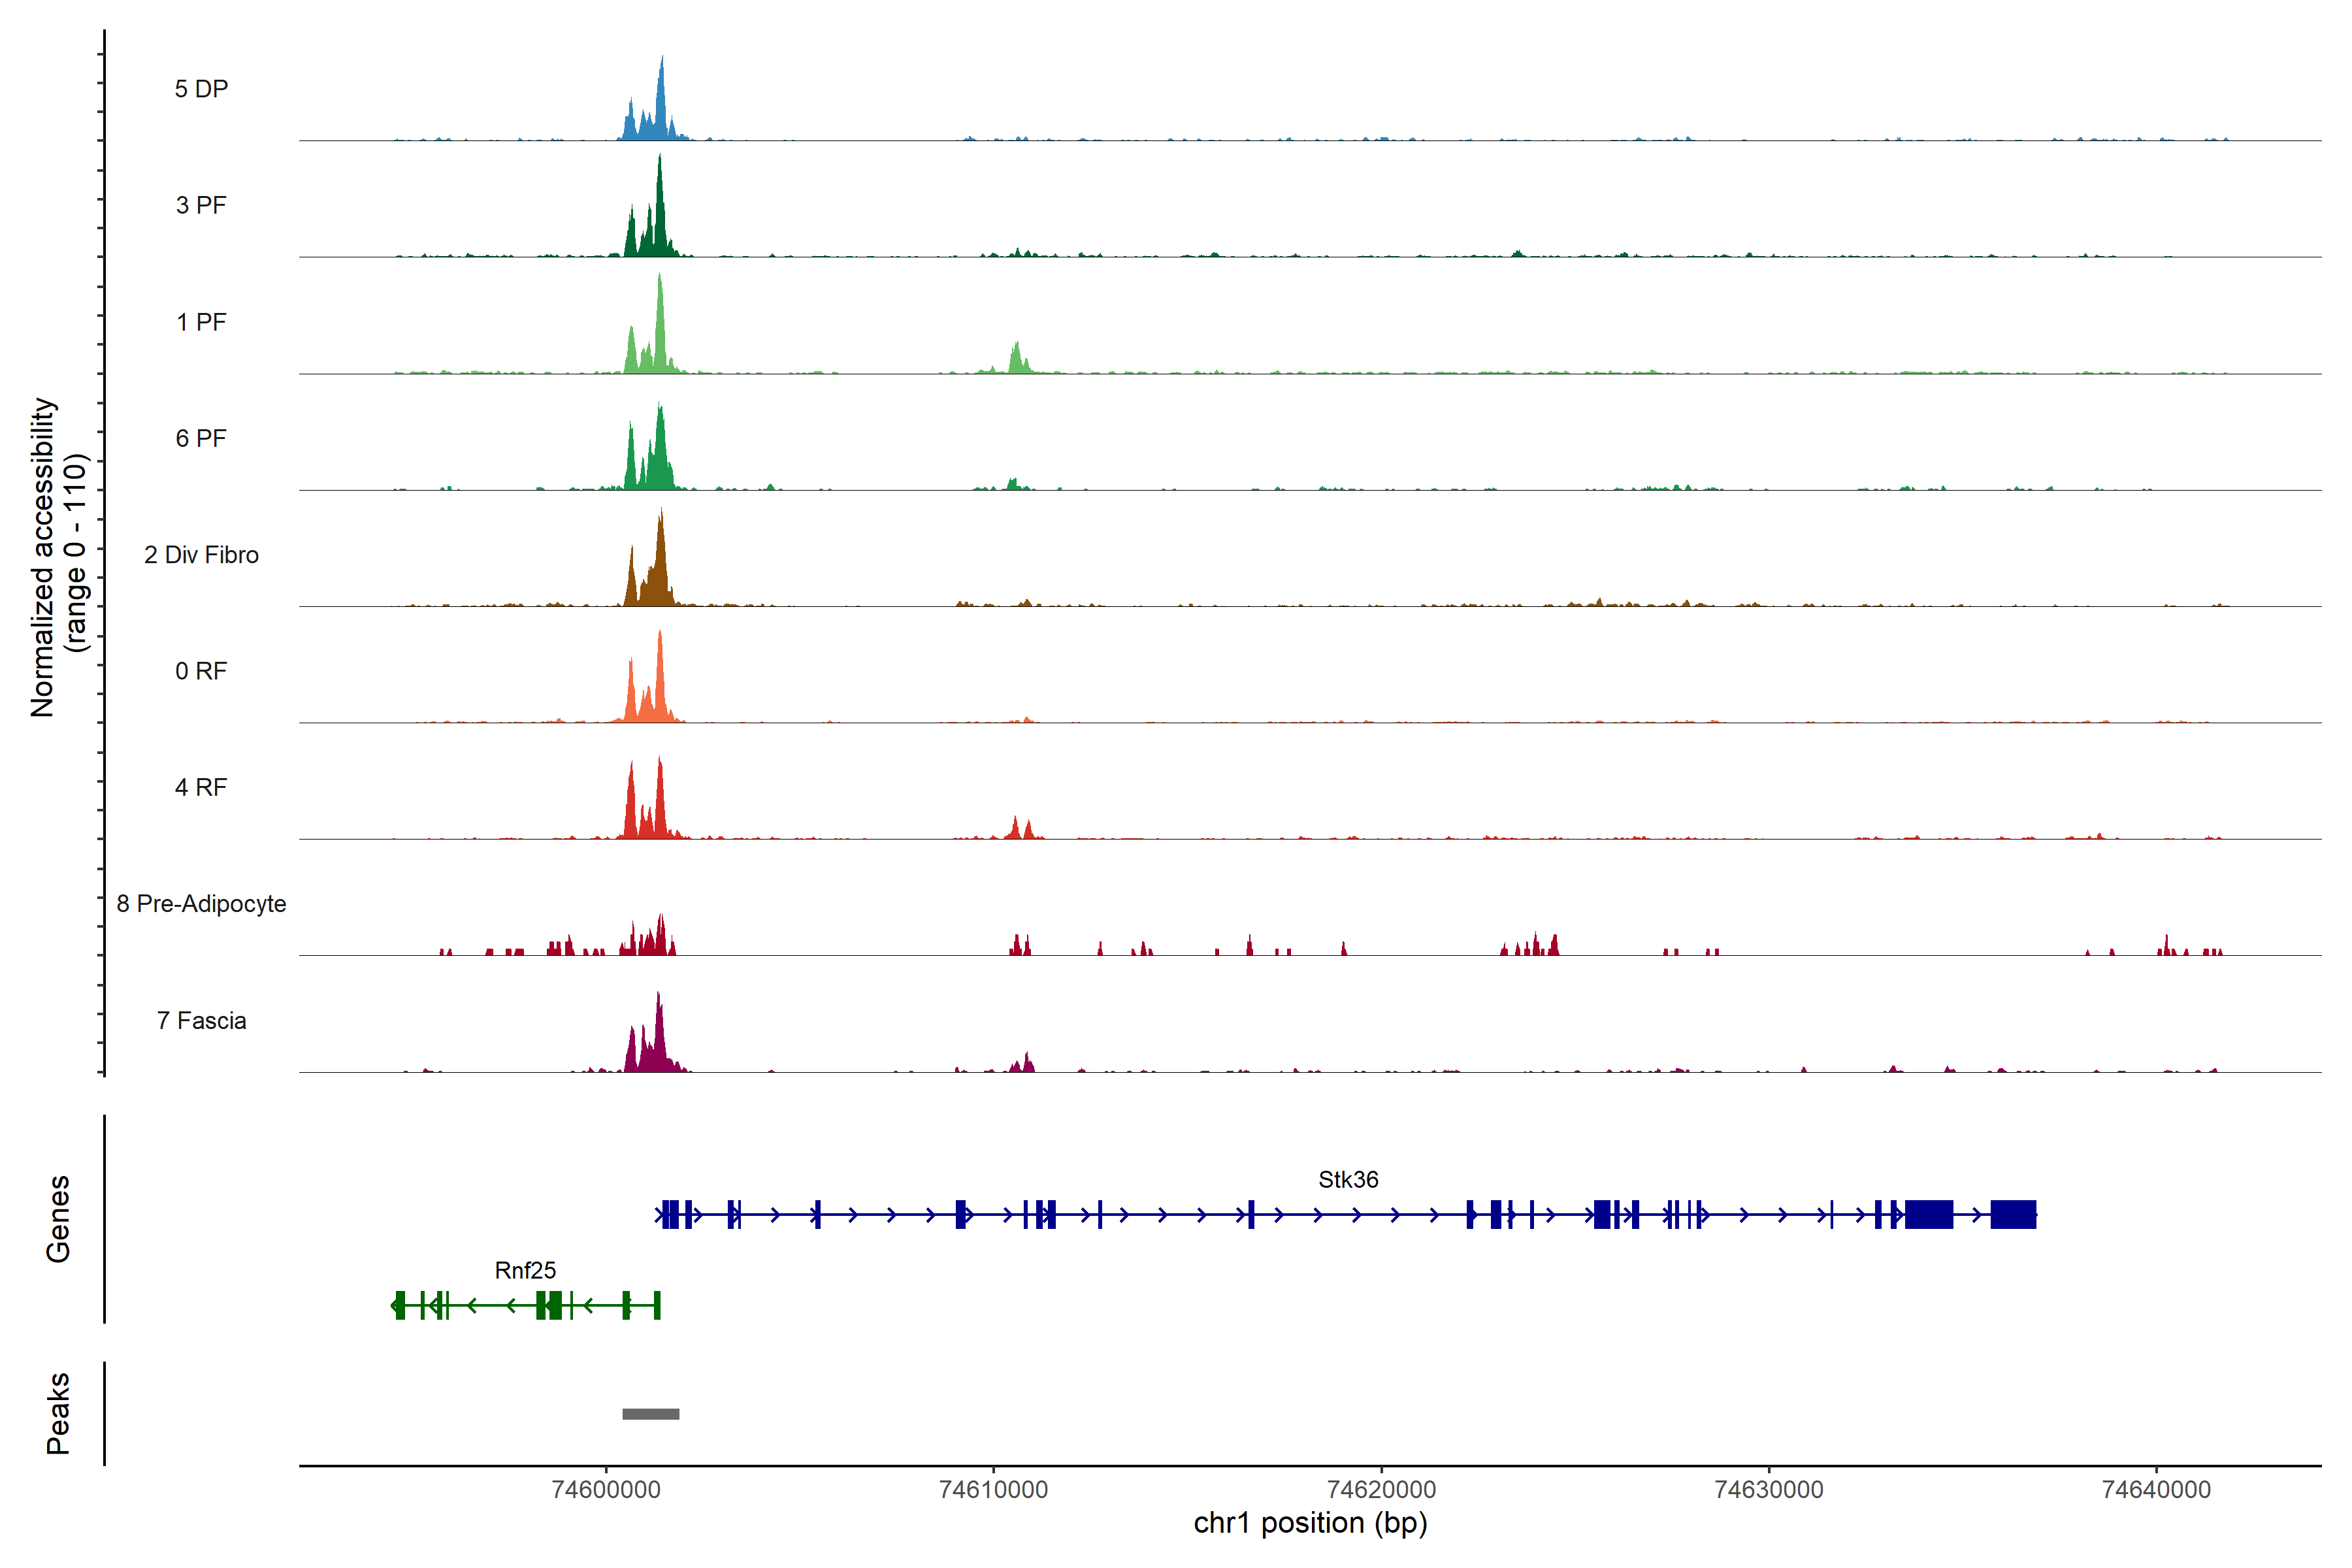Viewport: 2352px width, 1568px height.
Task: Click the 74620000 axis tick label
Action: click(1381, 1490)
